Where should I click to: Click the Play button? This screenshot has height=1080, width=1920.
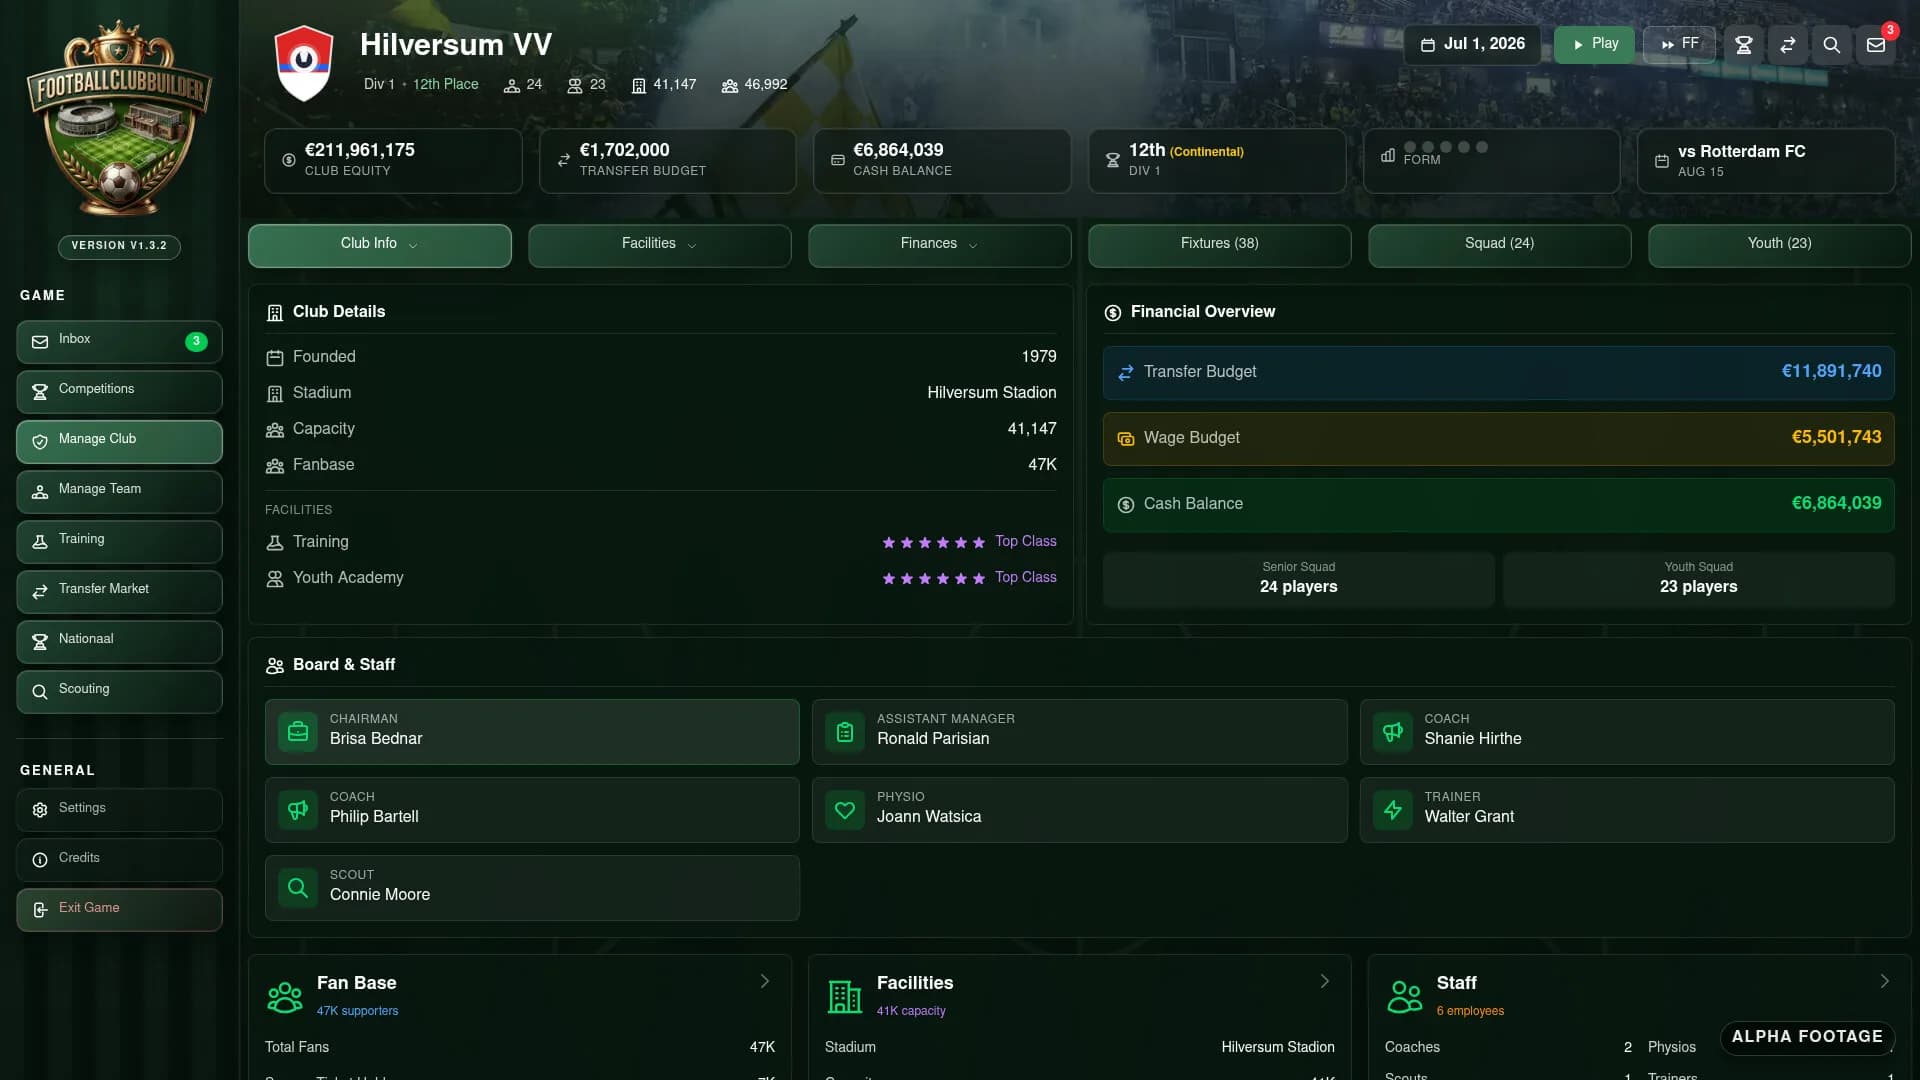(1594, 45)
